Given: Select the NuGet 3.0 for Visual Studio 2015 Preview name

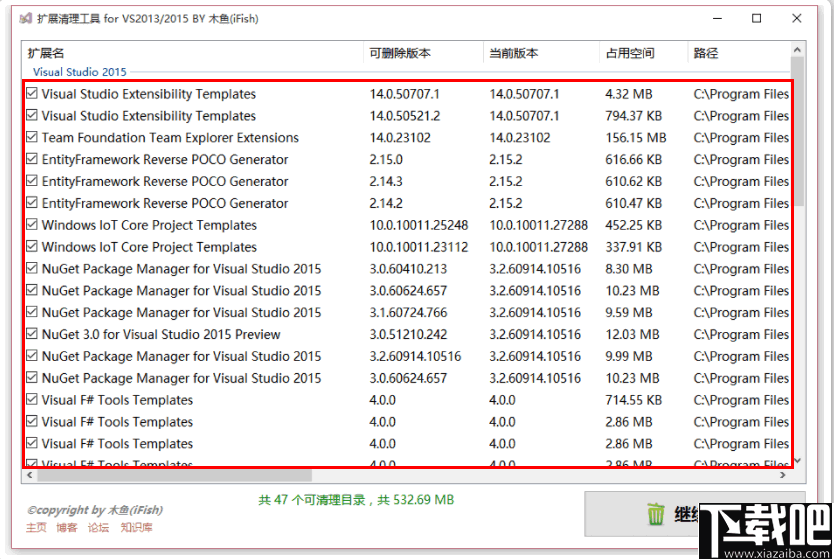Looking at the screenshot, I should pyautogui.click(x=161, y=335).
